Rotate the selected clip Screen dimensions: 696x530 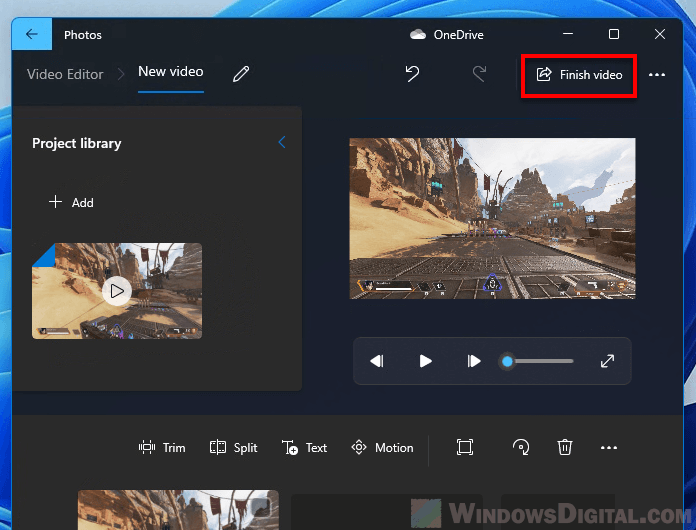[521, 447]
